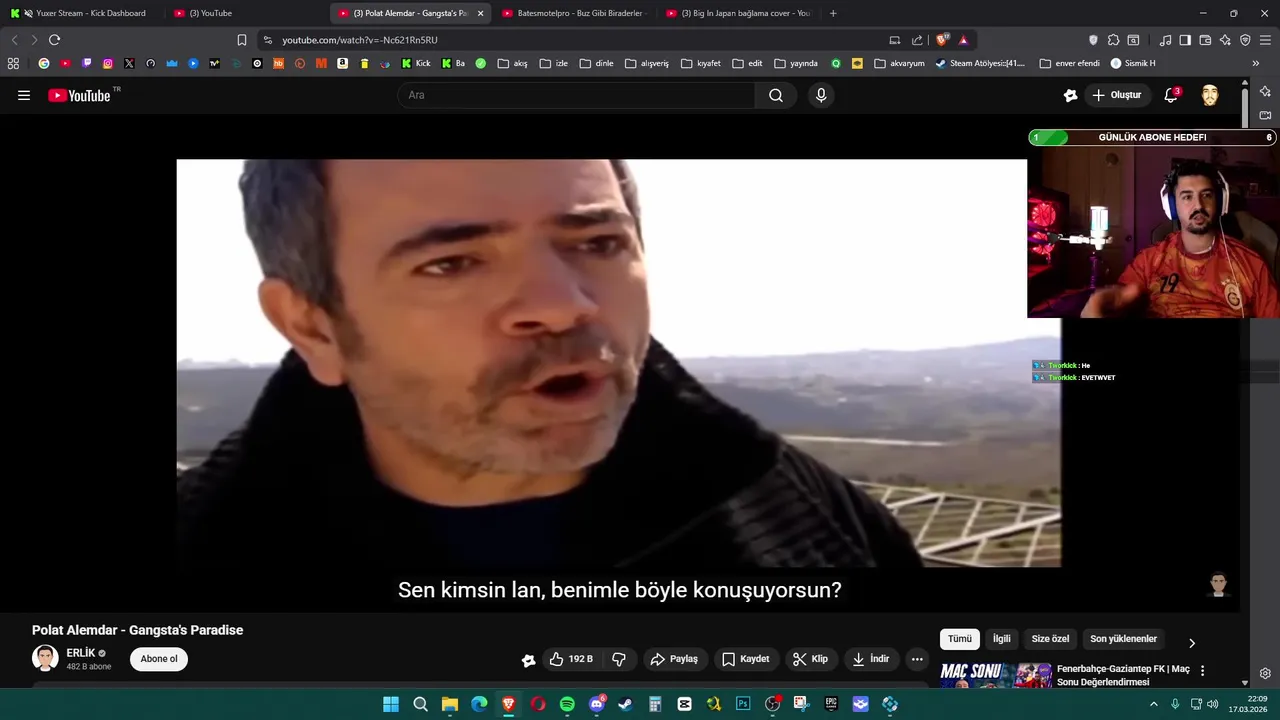Open the 'edit' bookmarks folder
This screenshot has width=1280, height=720.
pyautogui.click(x=747, y=63)
